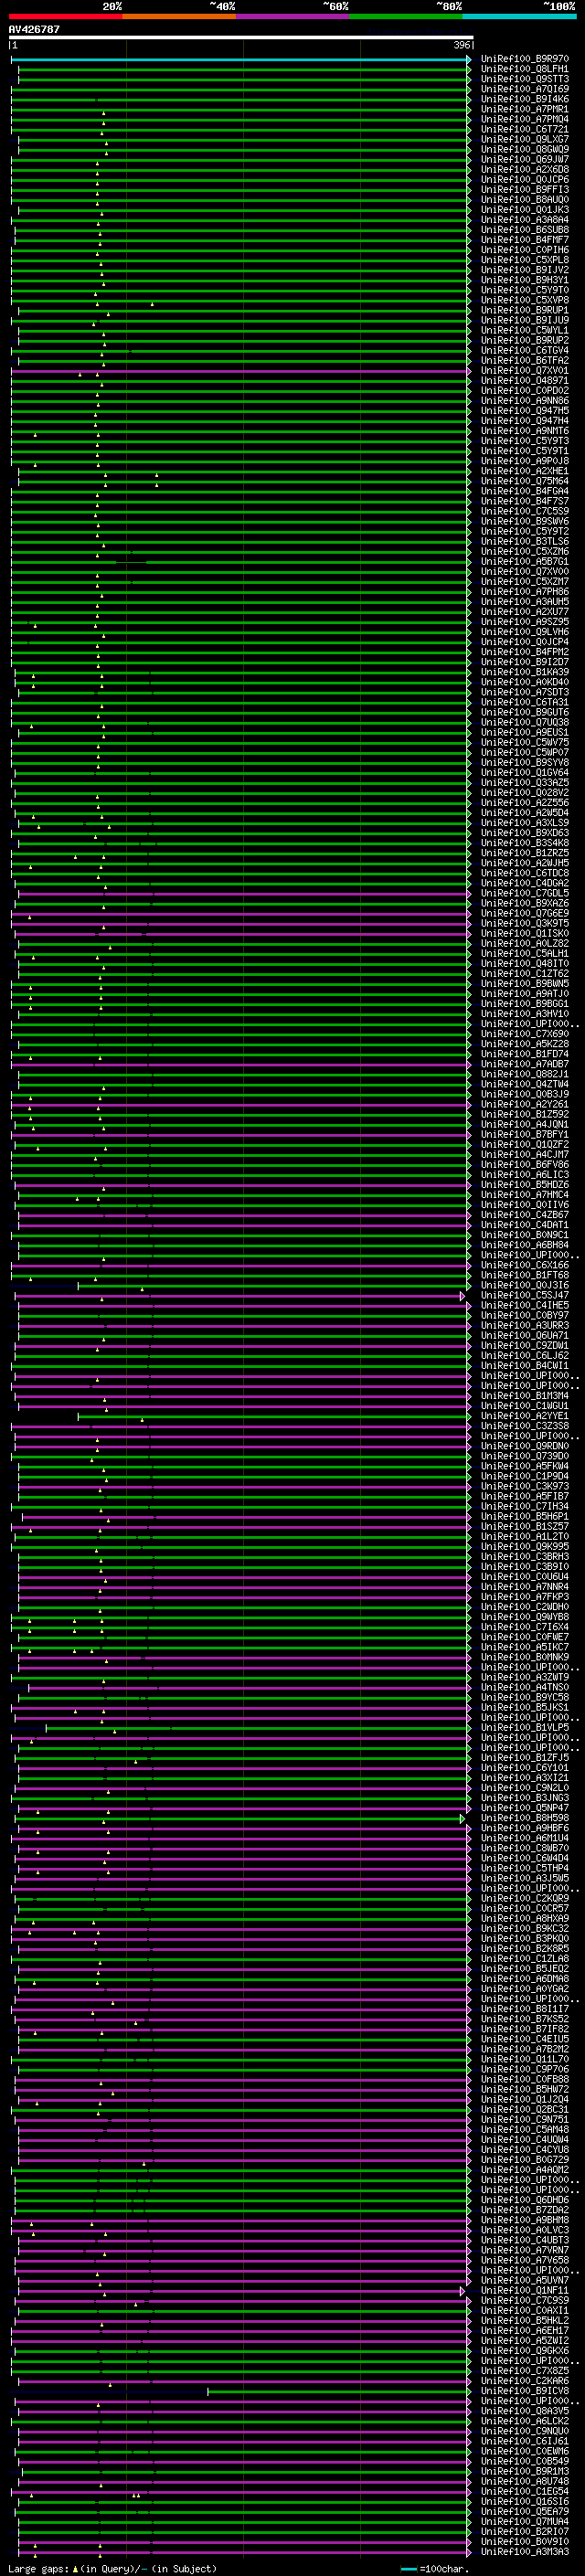Open the UniRef100_B9IJV2 label

(524, 270)
